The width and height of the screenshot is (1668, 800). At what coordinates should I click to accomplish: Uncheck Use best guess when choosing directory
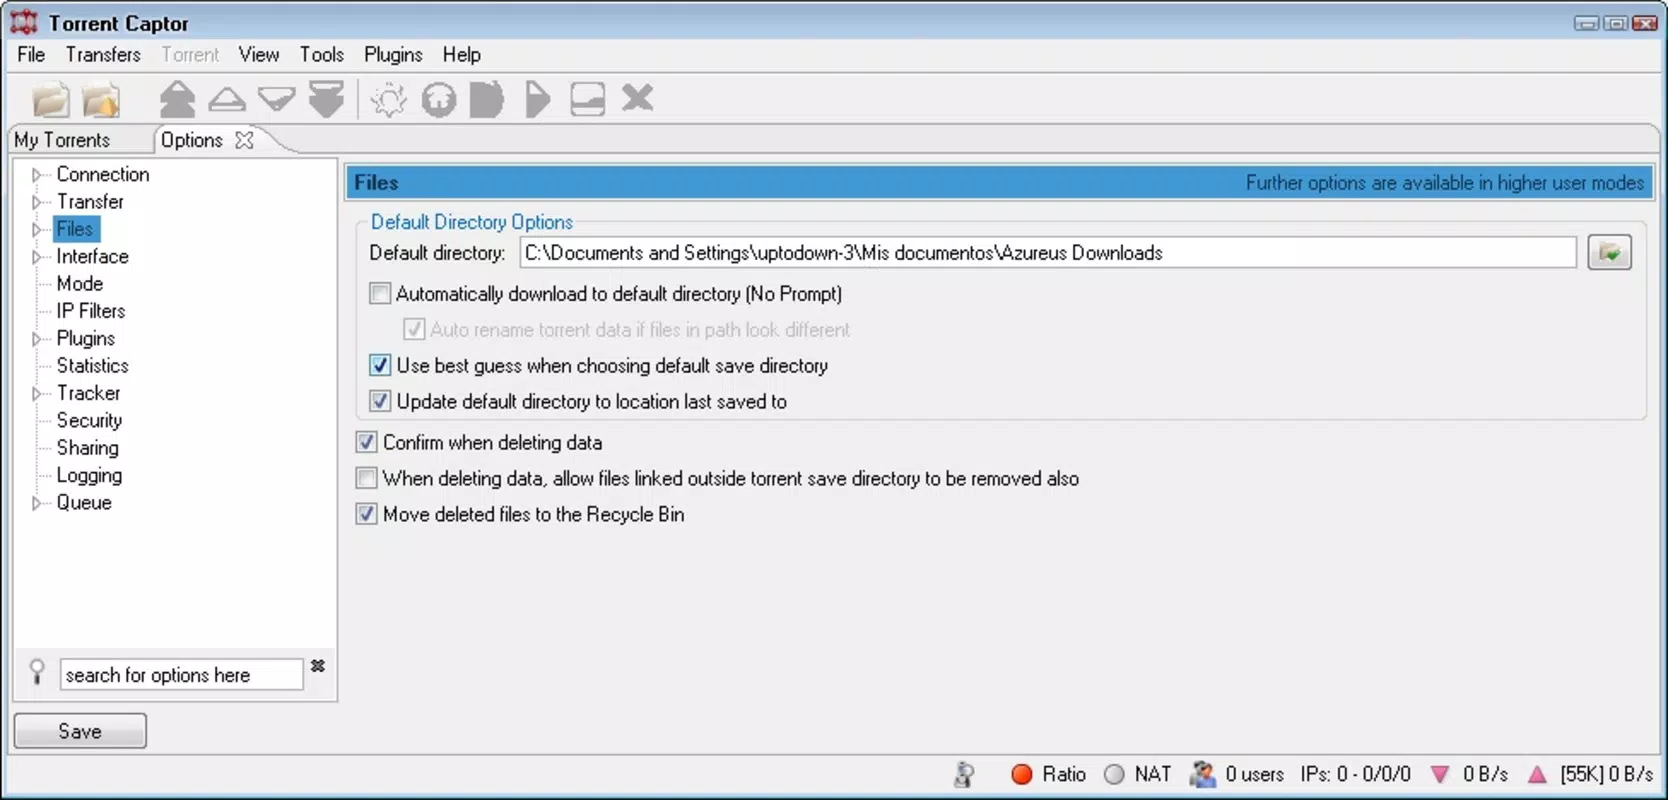pos(380,366)
